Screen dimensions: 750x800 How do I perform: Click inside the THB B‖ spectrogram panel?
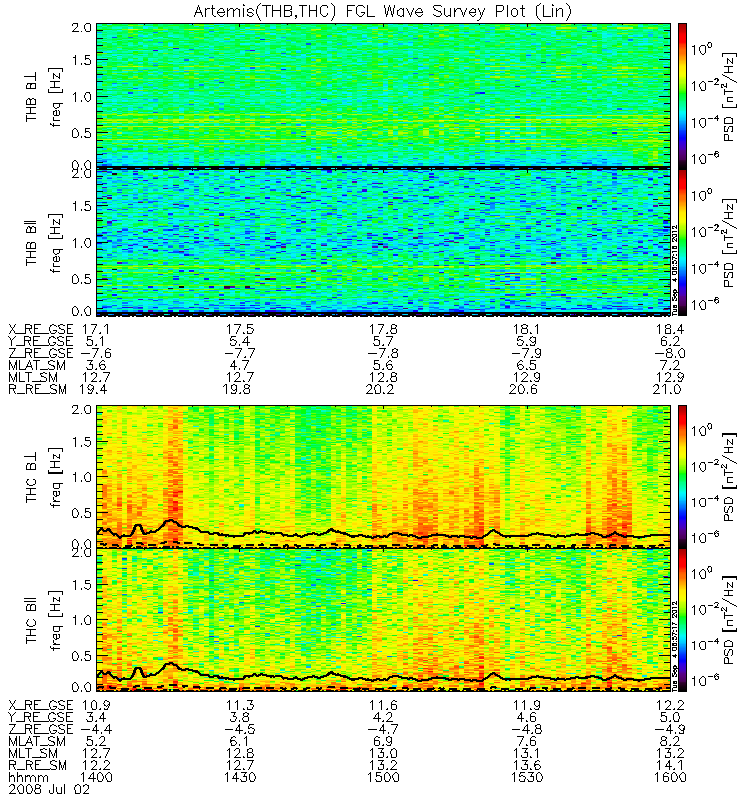[383, 241]
